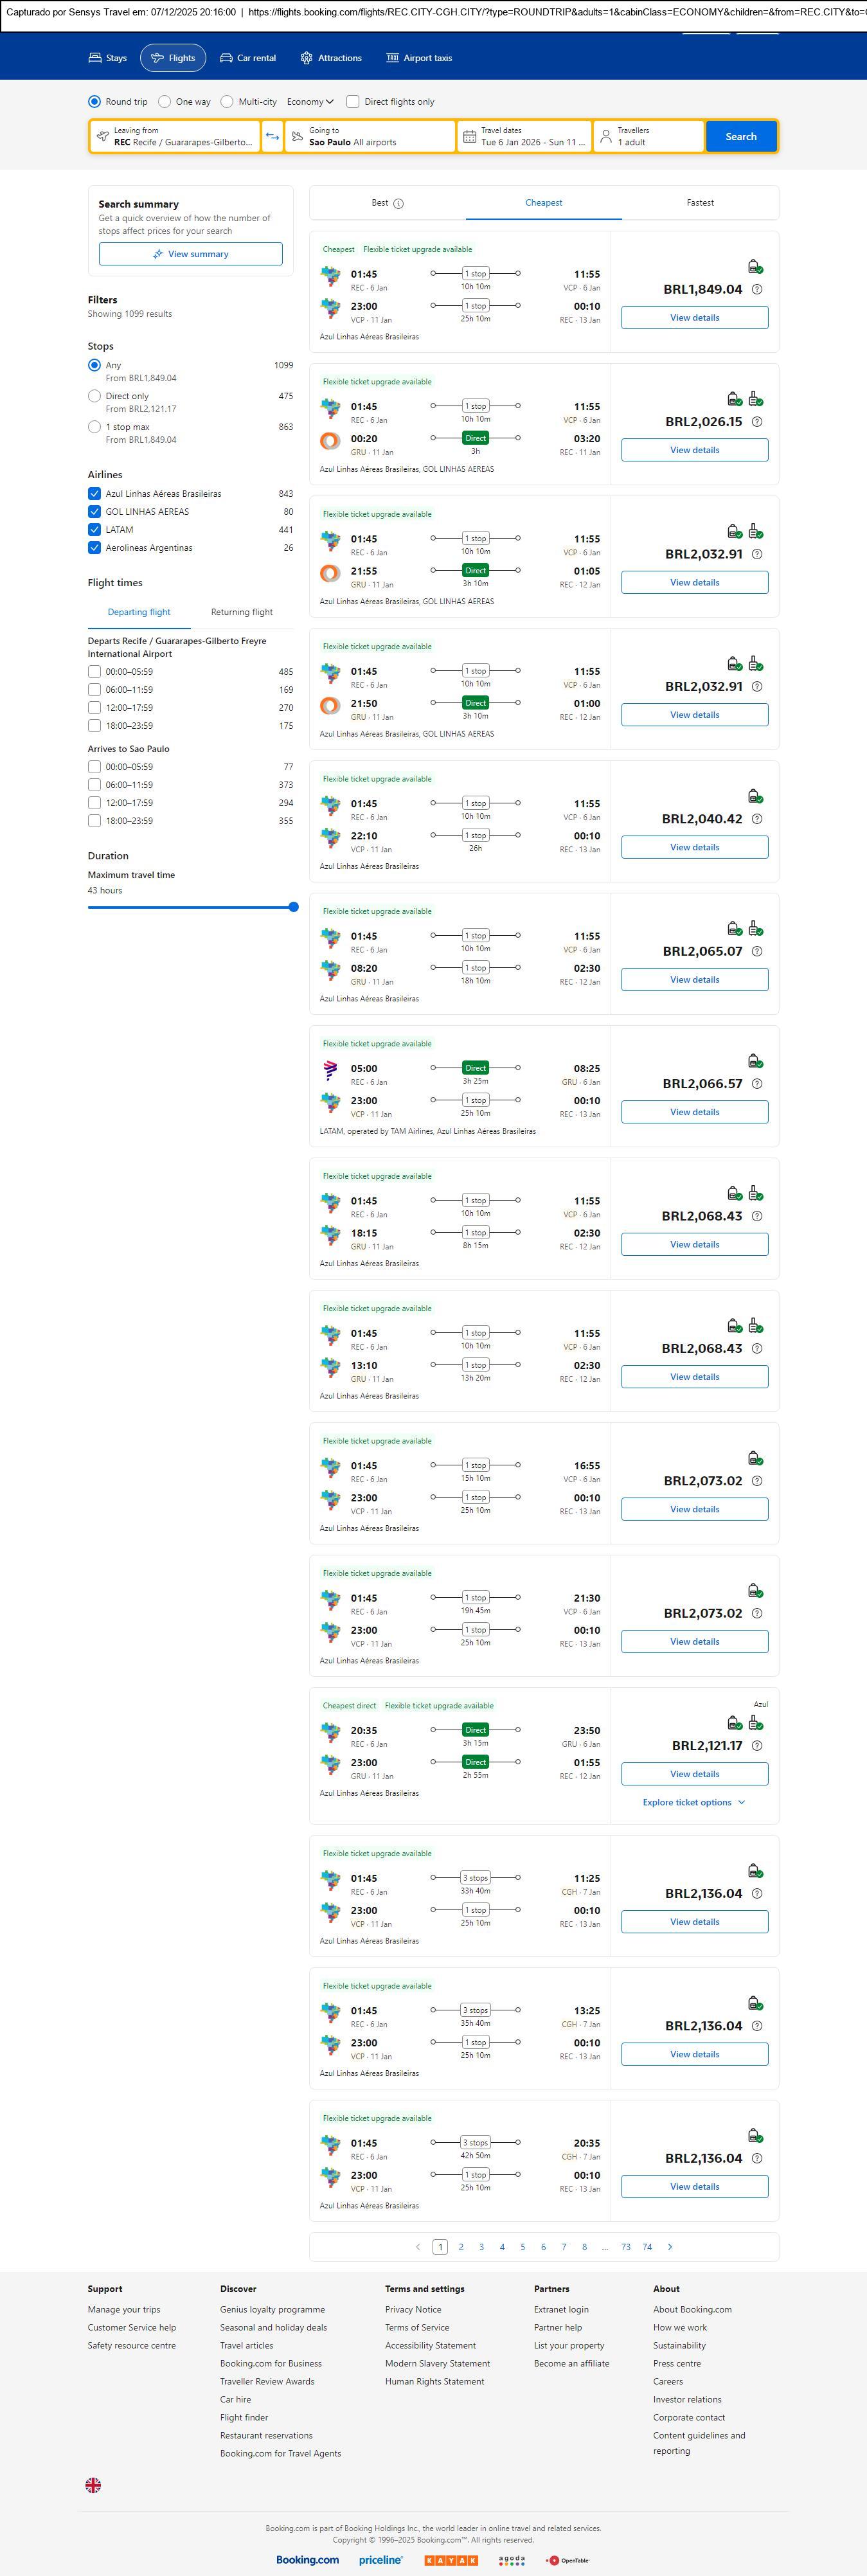Viewport: 867px width, 2576px height.
Task: Open Car rental from the top navigation
Action: [248, 58]
